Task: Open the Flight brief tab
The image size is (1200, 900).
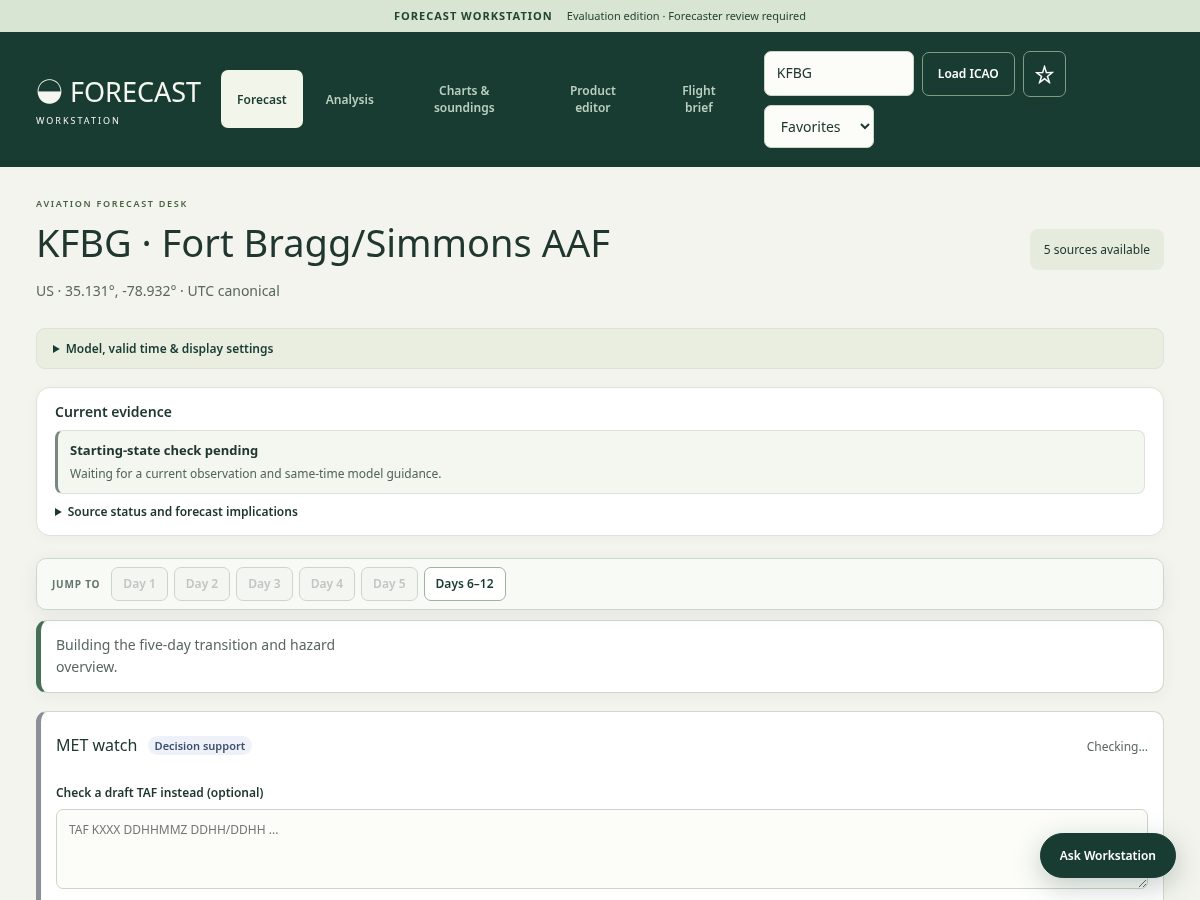Action: pyautogui.click(x=699, y=99)
